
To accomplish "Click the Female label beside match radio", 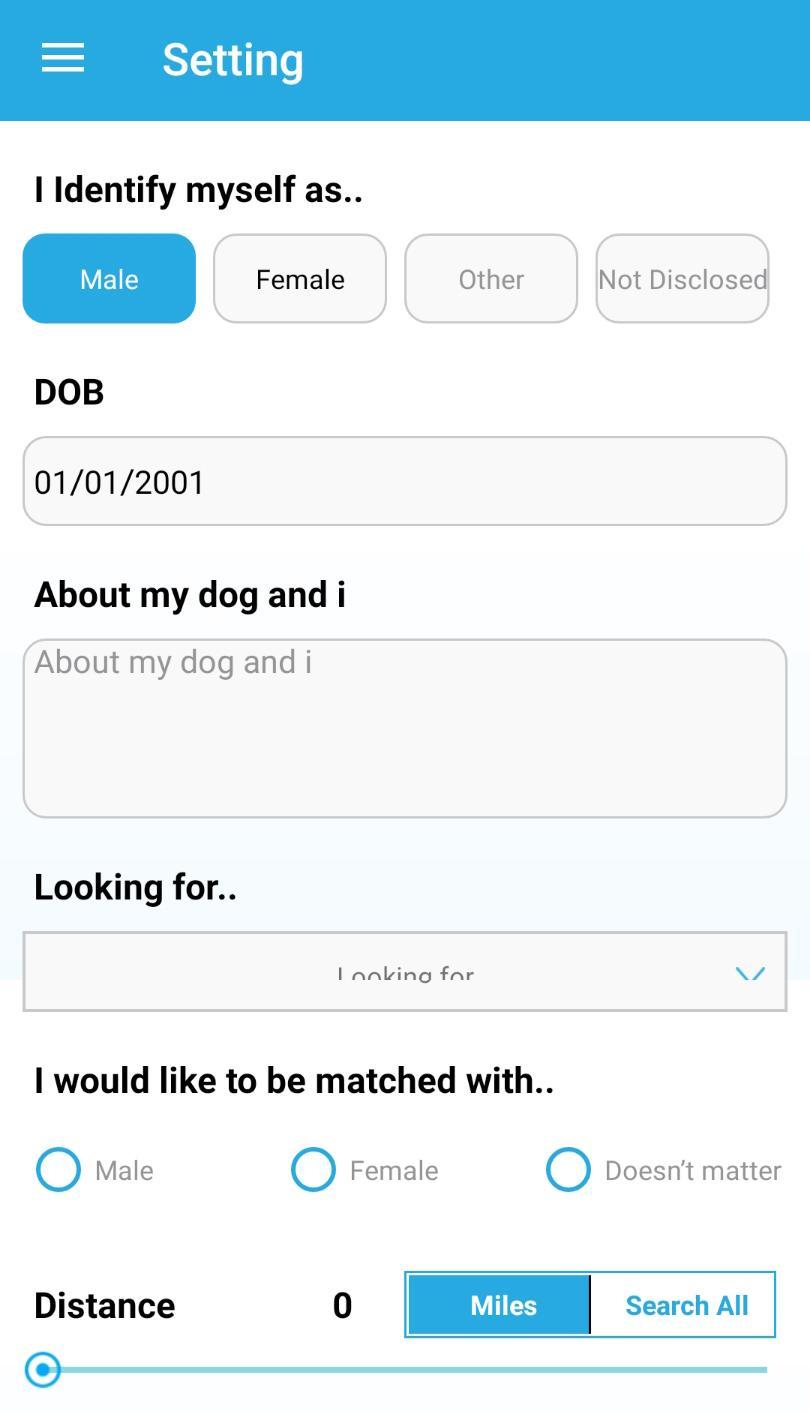I will tap(394, 1170).
